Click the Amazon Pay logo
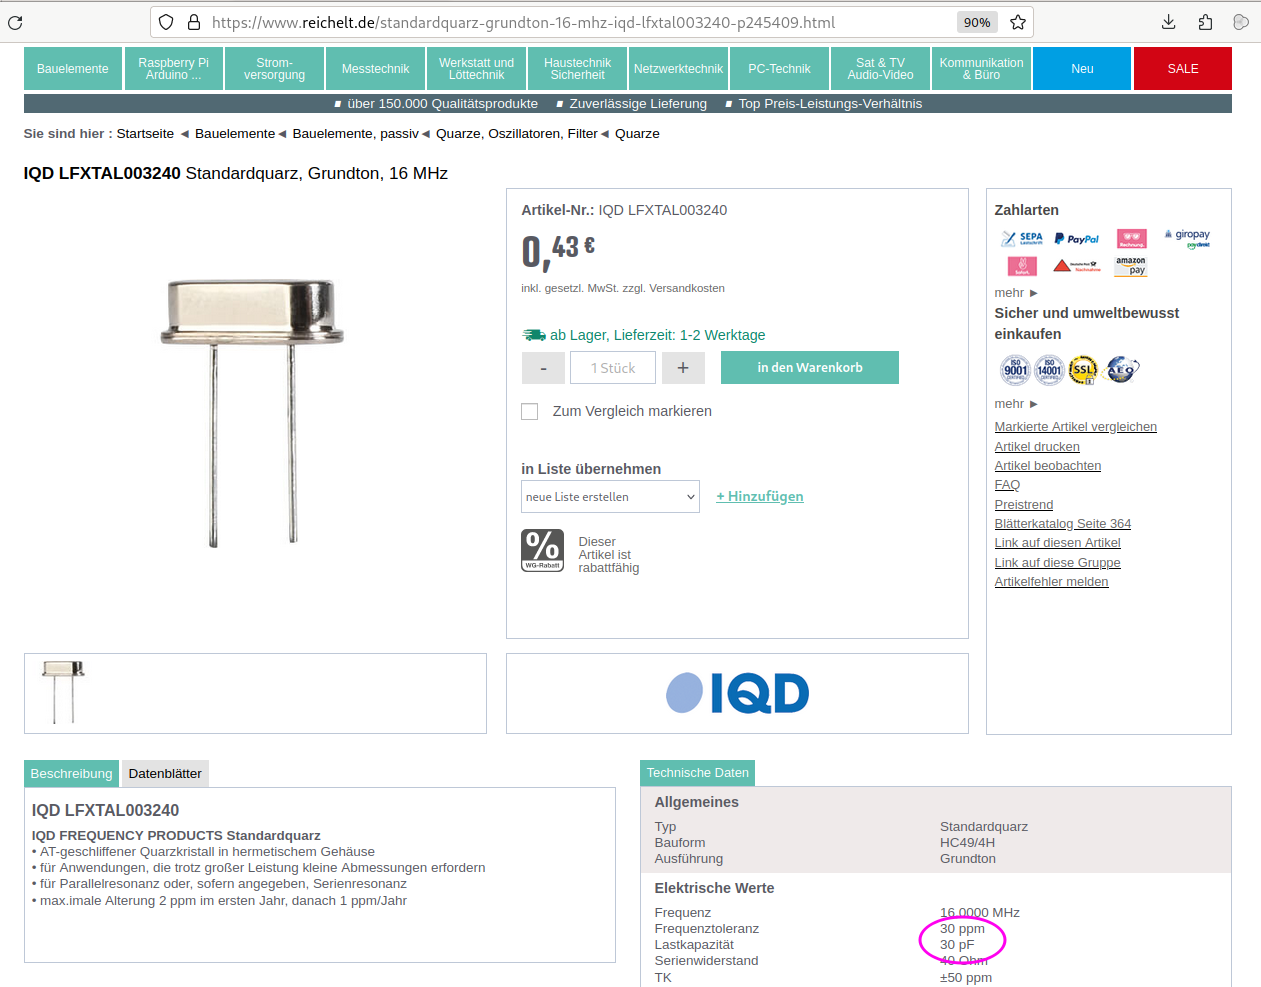 coord(1131,266)
